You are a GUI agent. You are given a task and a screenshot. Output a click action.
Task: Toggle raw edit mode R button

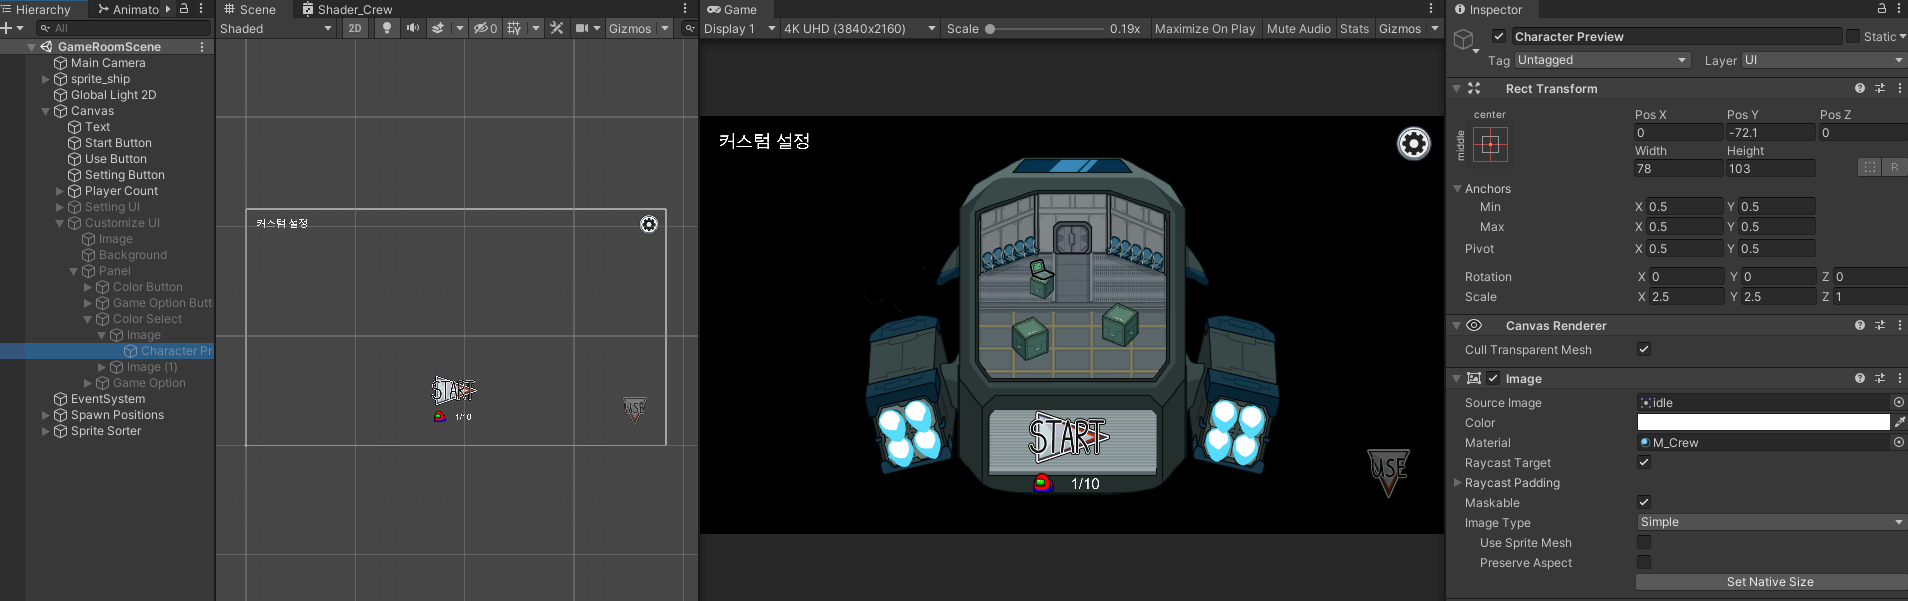pyautogui.click(x=1894, y=168)
